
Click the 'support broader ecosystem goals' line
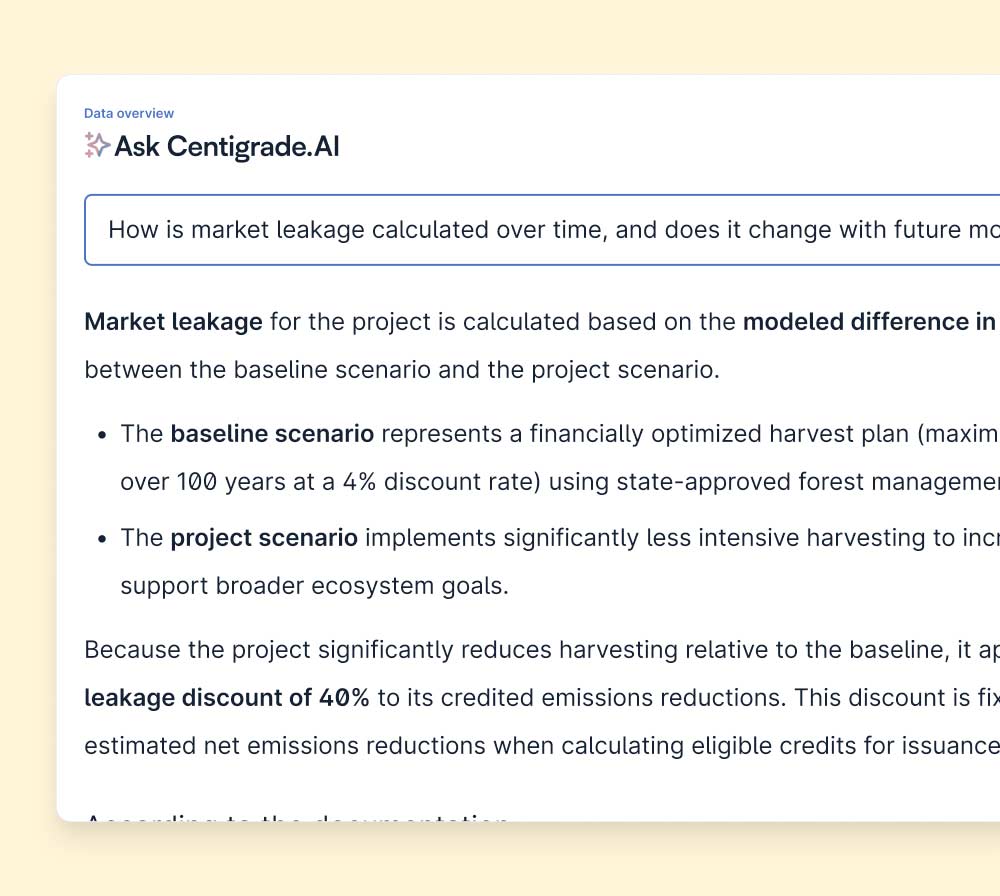[x=314, y=586]
